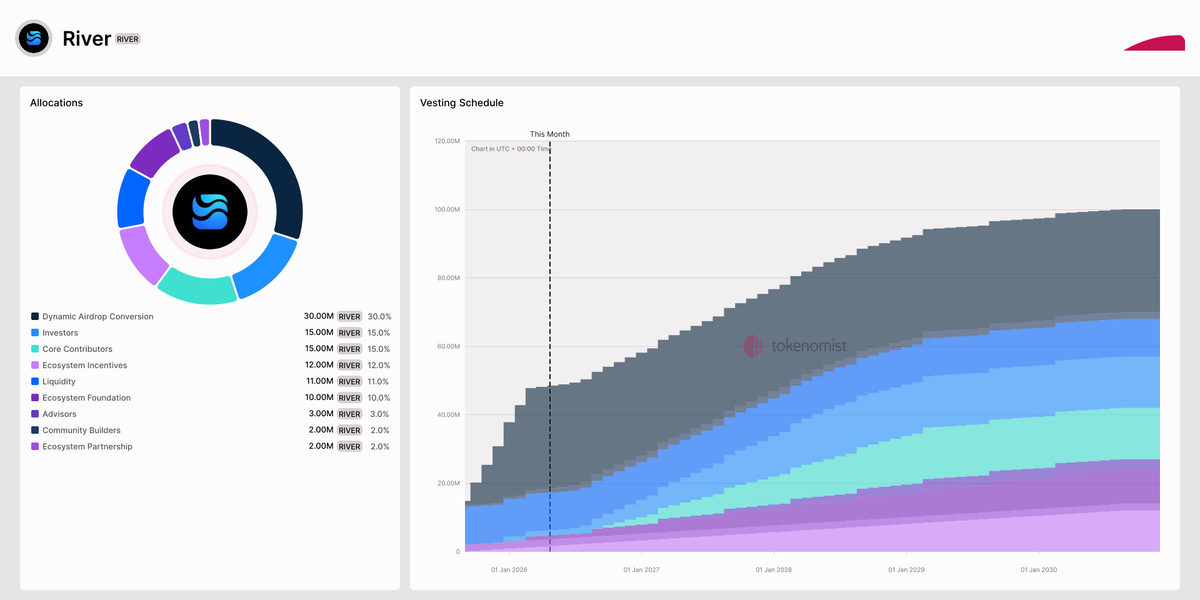
Task: Expand the Ecosystem Partnership allocation entry
Action: coord(87,446)
